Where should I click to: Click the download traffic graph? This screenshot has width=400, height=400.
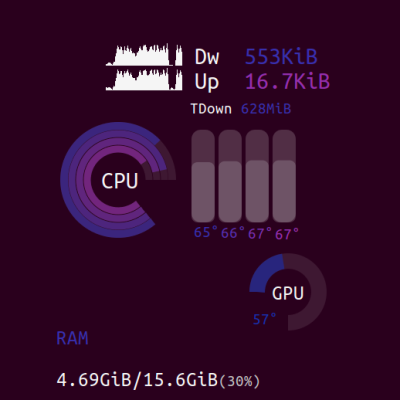tap(144, 55)
